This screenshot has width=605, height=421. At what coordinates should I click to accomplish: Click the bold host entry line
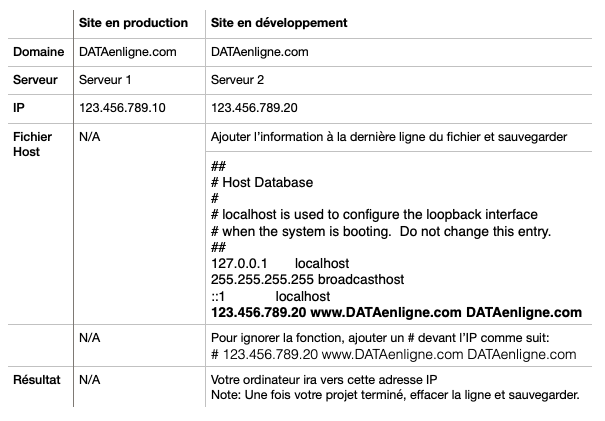(x=396, y=312)
